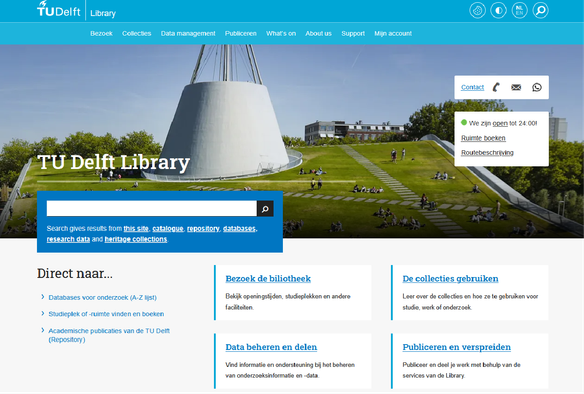This screenshot has width=584, height=394.
Task: Open the cookie settings icon in header
Action: click(477, 10)
